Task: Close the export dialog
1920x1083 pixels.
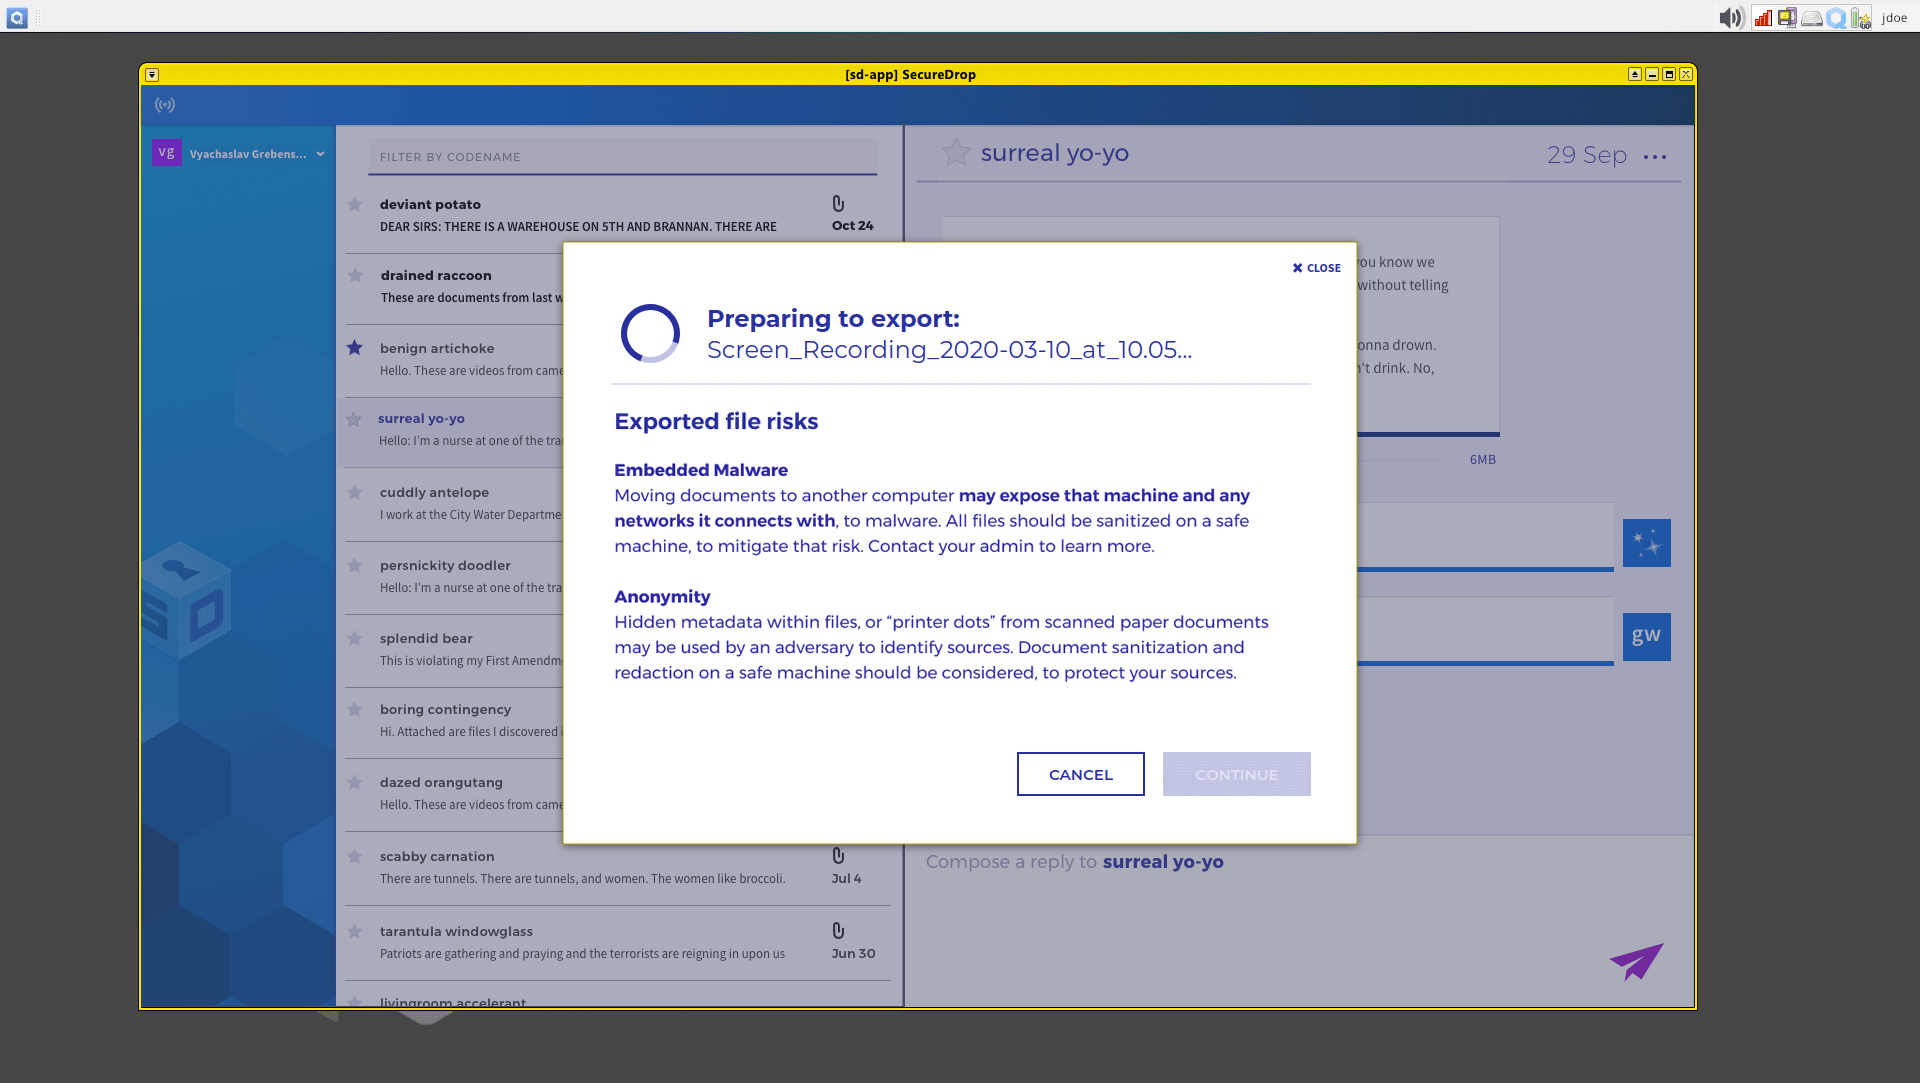Action: tap(1316, 268)
